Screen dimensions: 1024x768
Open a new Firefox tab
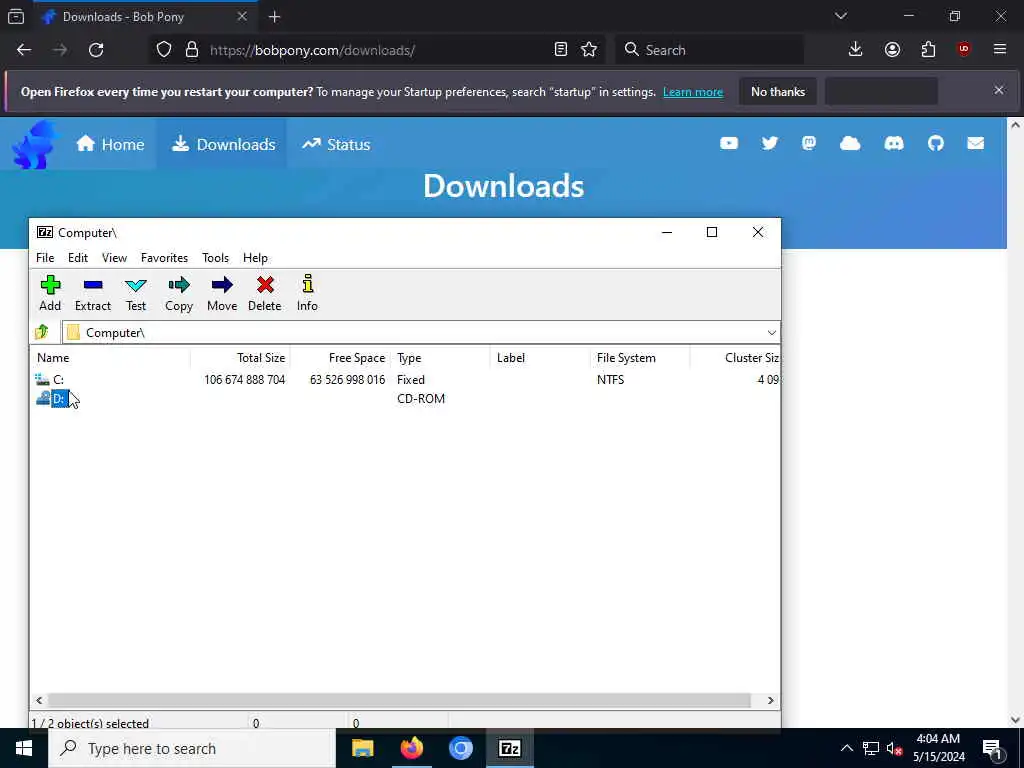[x=274, y=17]
